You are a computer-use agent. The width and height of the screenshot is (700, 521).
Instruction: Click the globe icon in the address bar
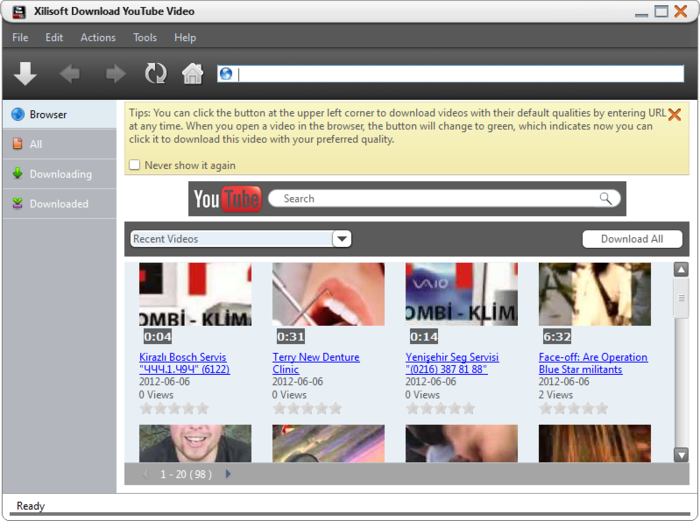[x=226, y=74]
